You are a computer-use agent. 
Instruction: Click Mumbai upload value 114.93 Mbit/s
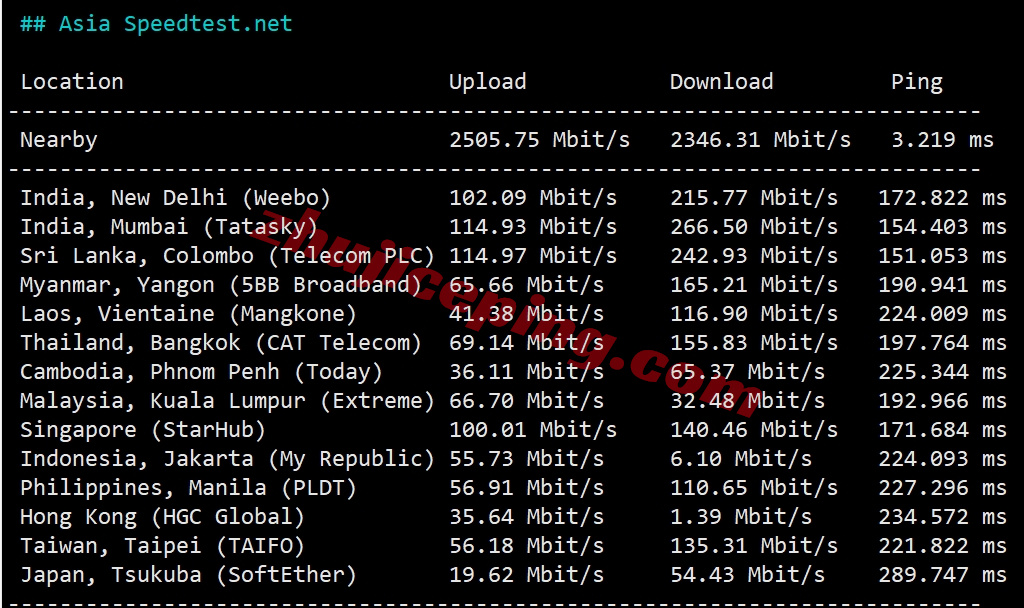(533, 227)
